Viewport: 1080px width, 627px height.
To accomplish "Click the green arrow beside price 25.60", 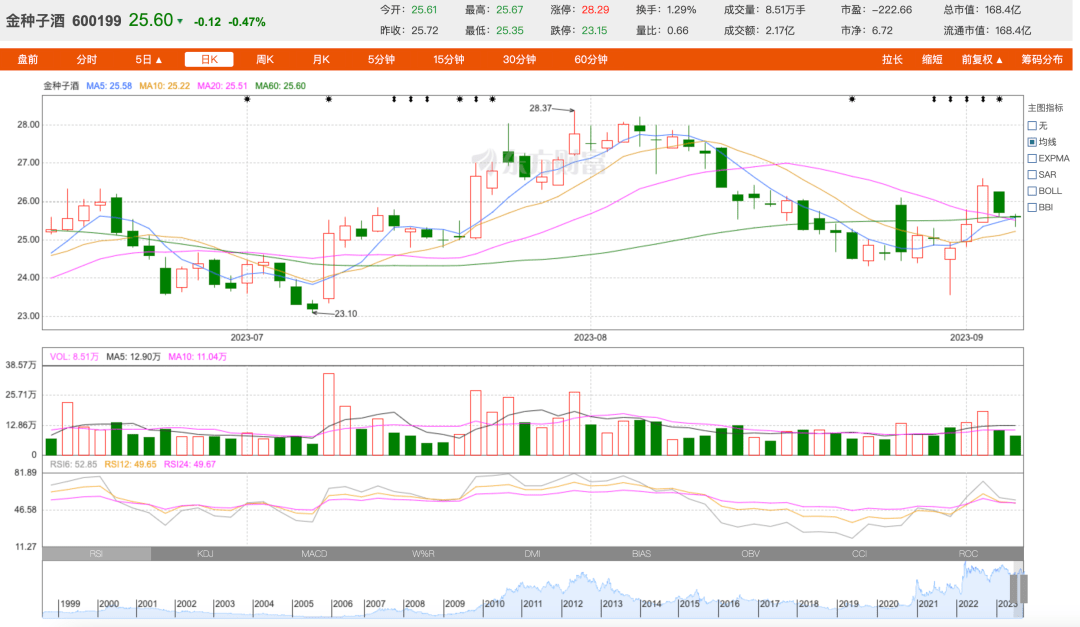I will coord(180,21).
